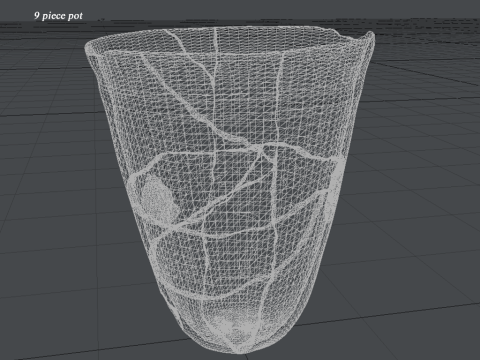Select the vertical crack descending from rim center

(x=215, y=87)
